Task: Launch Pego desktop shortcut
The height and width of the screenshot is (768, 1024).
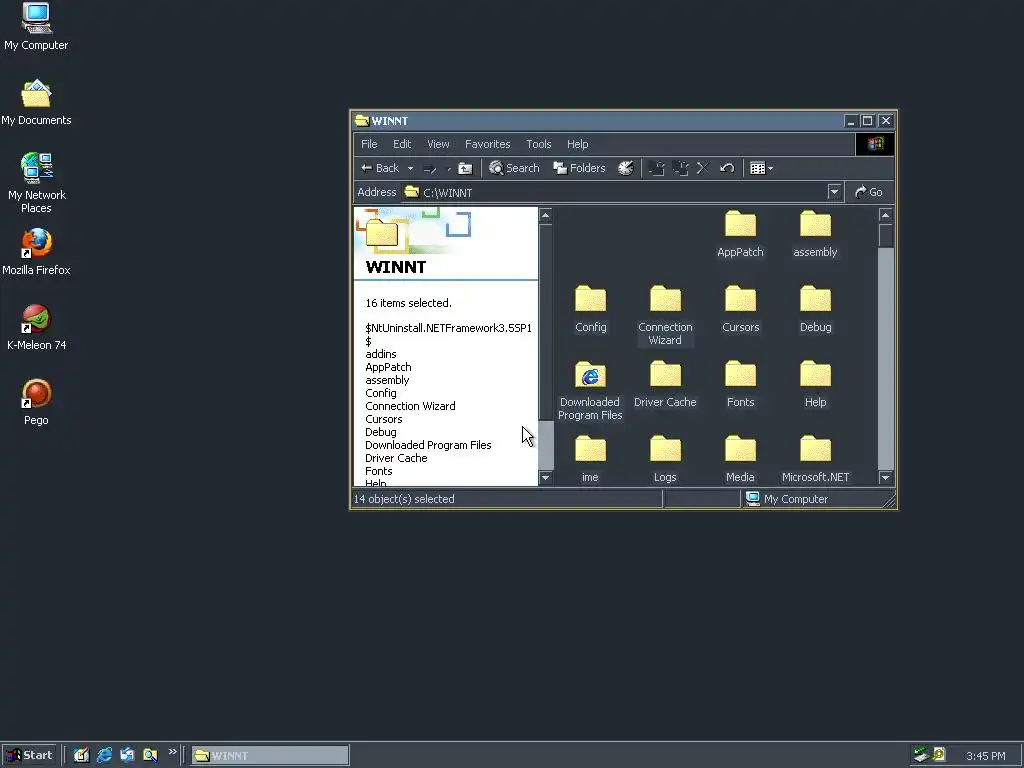Action: [36, 402]
